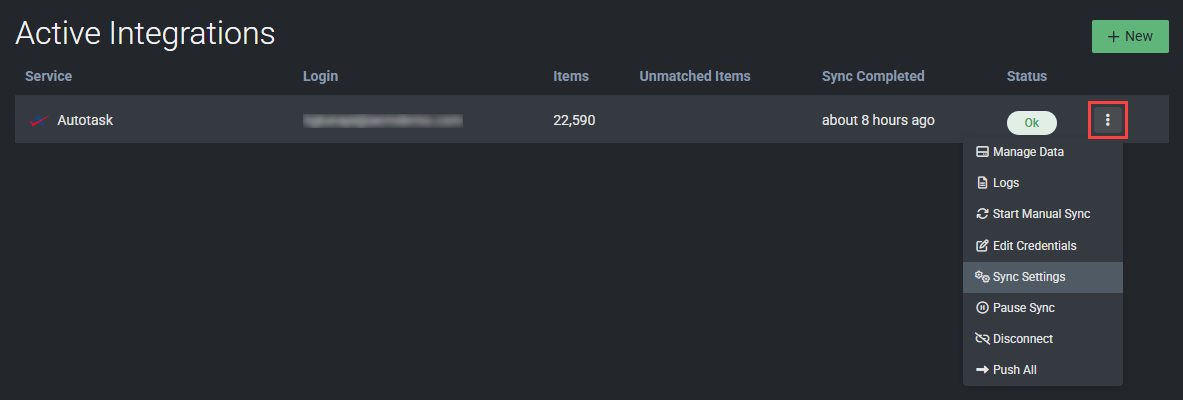Click the Manage Data icon
The image size is (1183, 400).
click(x=982, y=152)
